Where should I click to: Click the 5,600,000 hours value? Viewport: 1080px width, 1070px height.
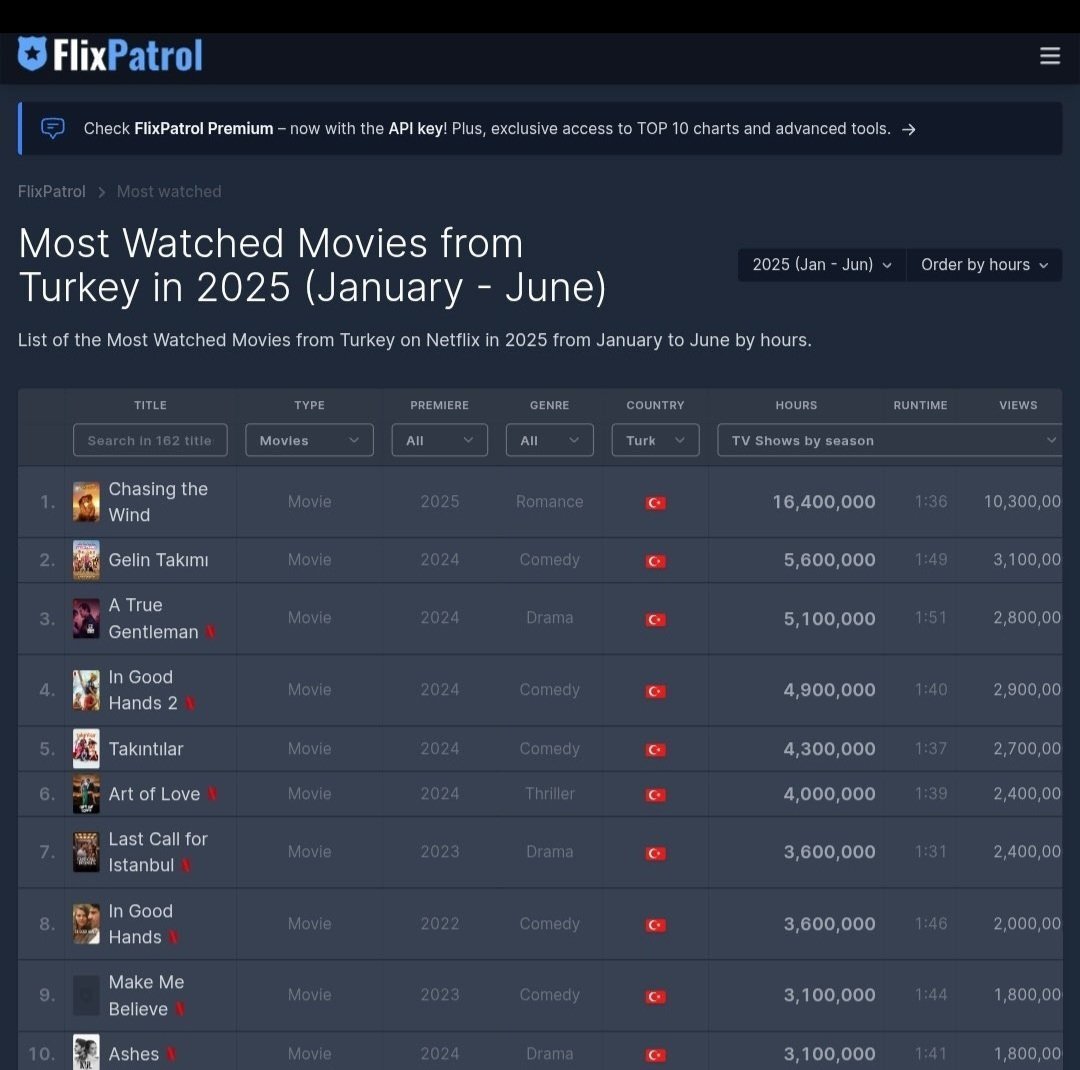(829, 559)
